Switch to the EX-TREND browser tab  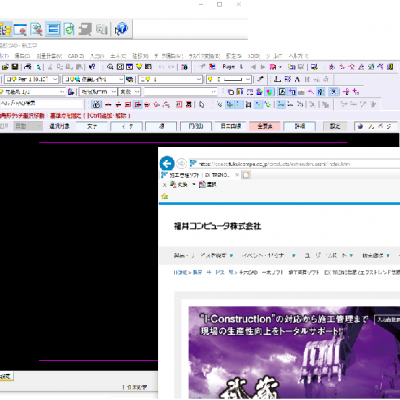pyautogui.click(x=200, y=175)
